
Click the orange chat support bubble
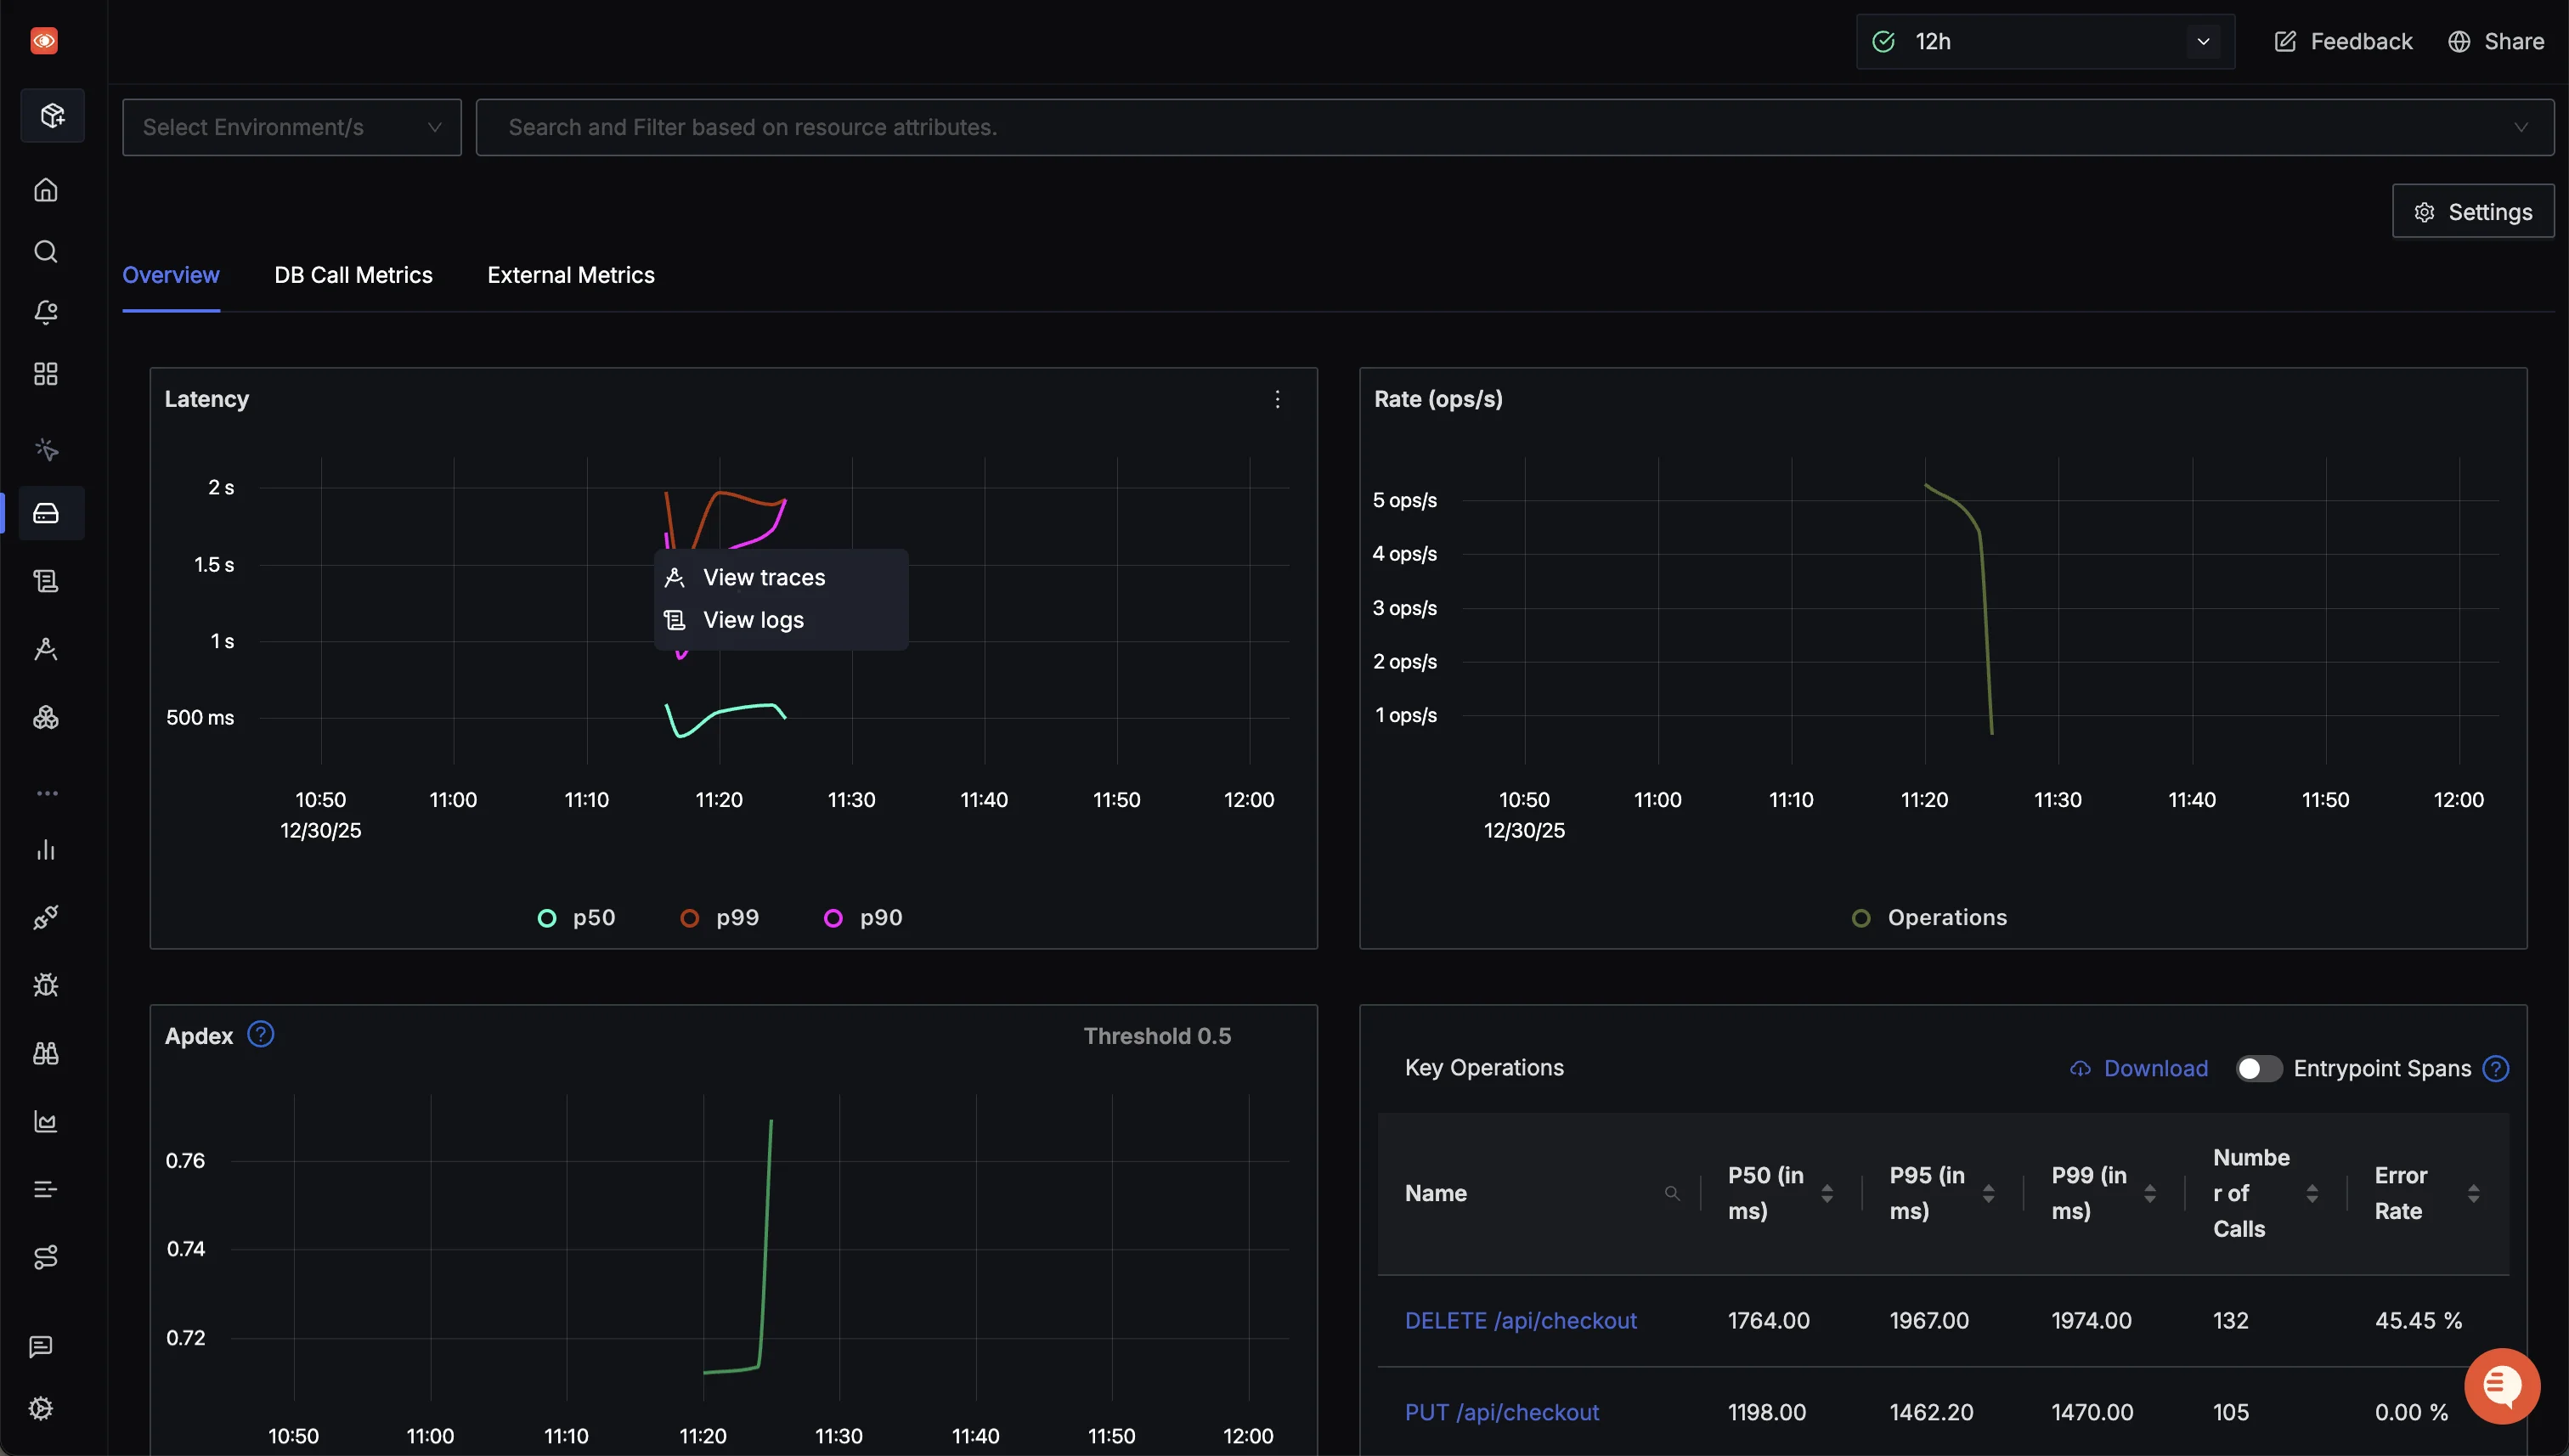coord(2501,1386)
